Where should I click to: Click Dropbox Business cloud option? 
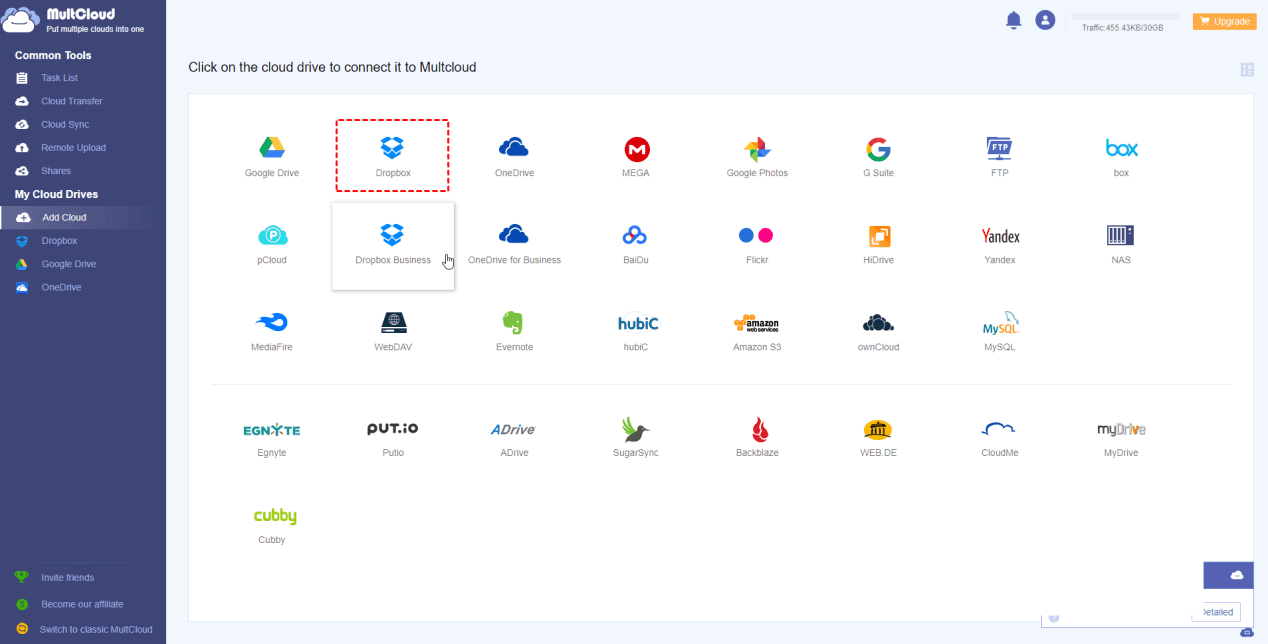click(x=393, y=246)
